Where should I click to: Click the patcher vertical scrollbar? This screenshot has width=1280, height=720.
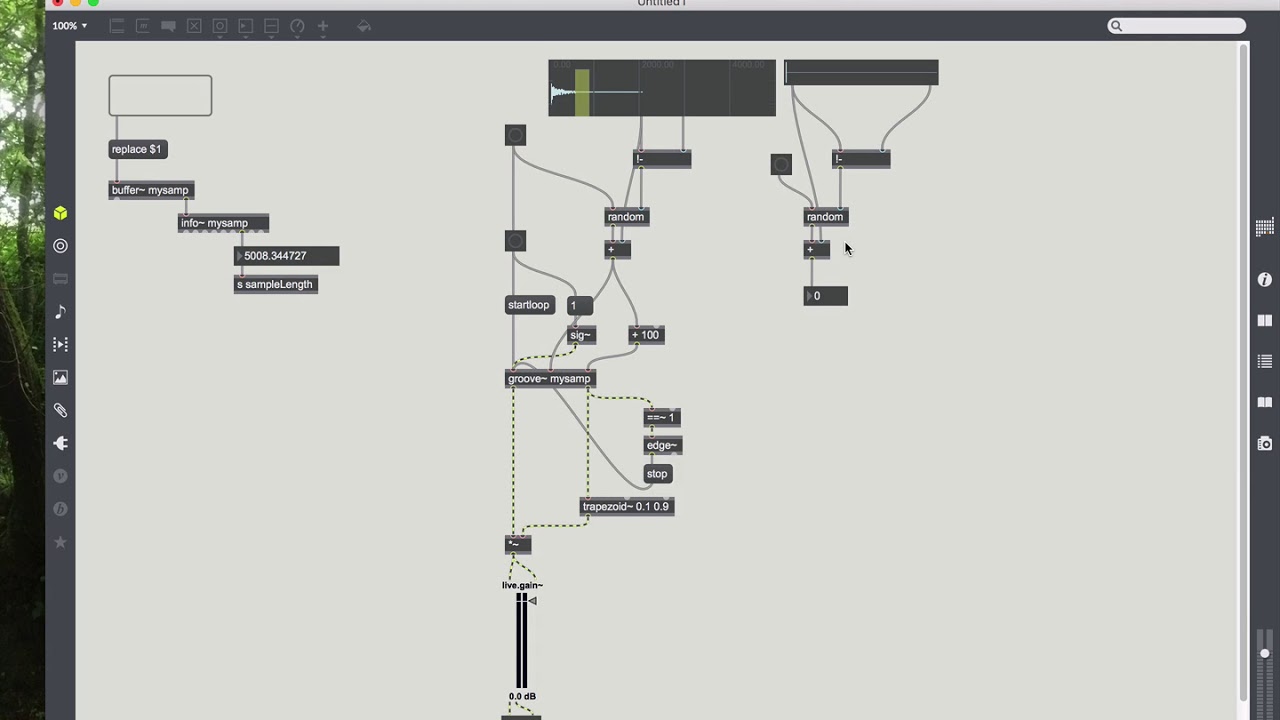(x=1243, y=370)
